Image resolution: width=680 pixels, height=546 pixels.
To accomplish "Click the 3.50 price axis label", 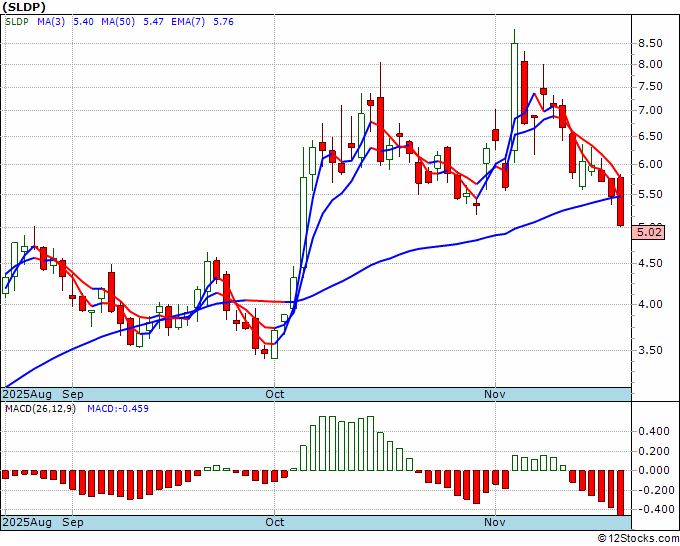I will [650, 350].
